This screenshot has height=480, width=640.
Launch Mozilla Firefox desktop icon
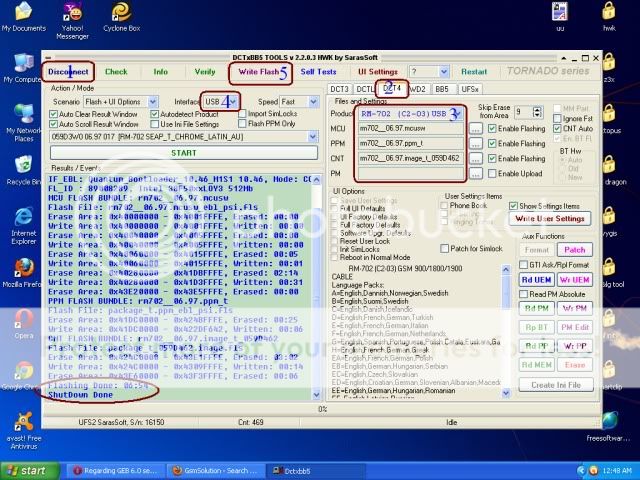click(x=23, y=273)
